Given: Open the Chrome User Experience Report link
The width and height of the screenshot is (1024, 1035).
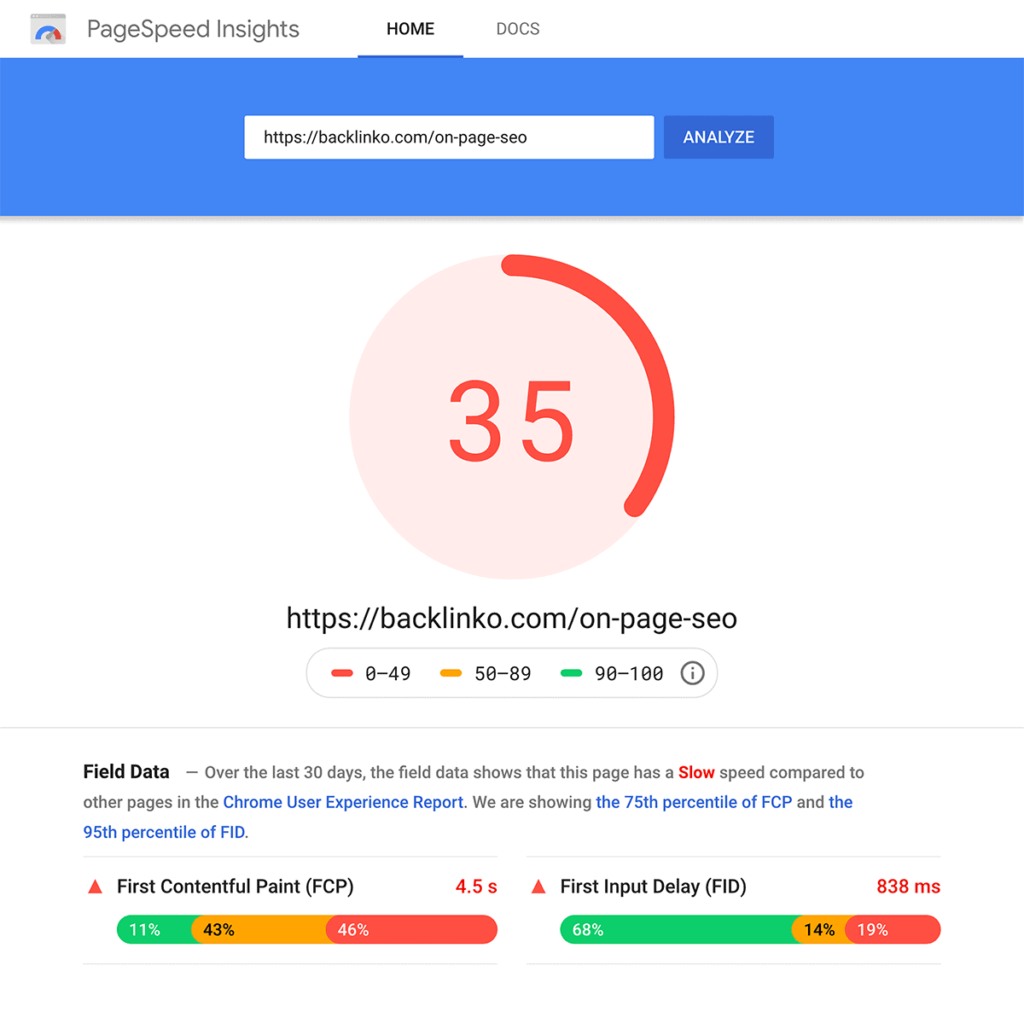Looking at the screenshot, I should 343,802.
